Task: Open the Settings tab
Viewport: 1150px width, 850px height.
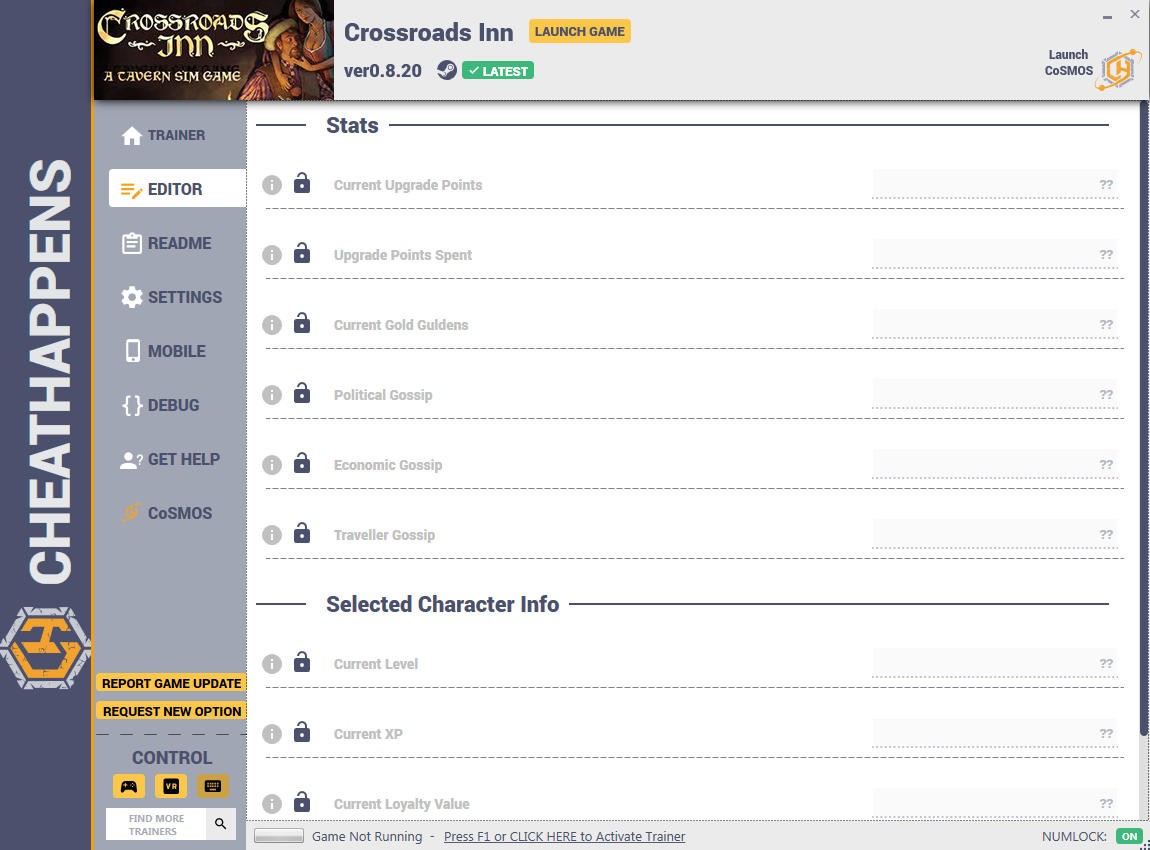Action: [172, 297]
